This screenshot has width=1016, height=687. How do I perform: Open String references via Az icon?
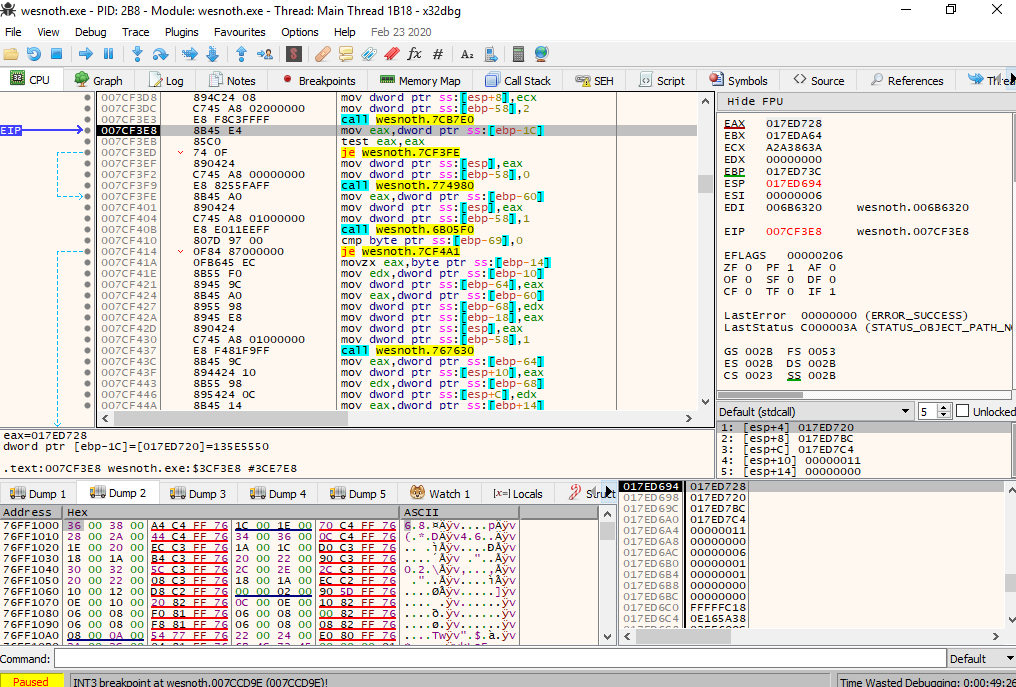pyautogui.click(x=467, y=54)
